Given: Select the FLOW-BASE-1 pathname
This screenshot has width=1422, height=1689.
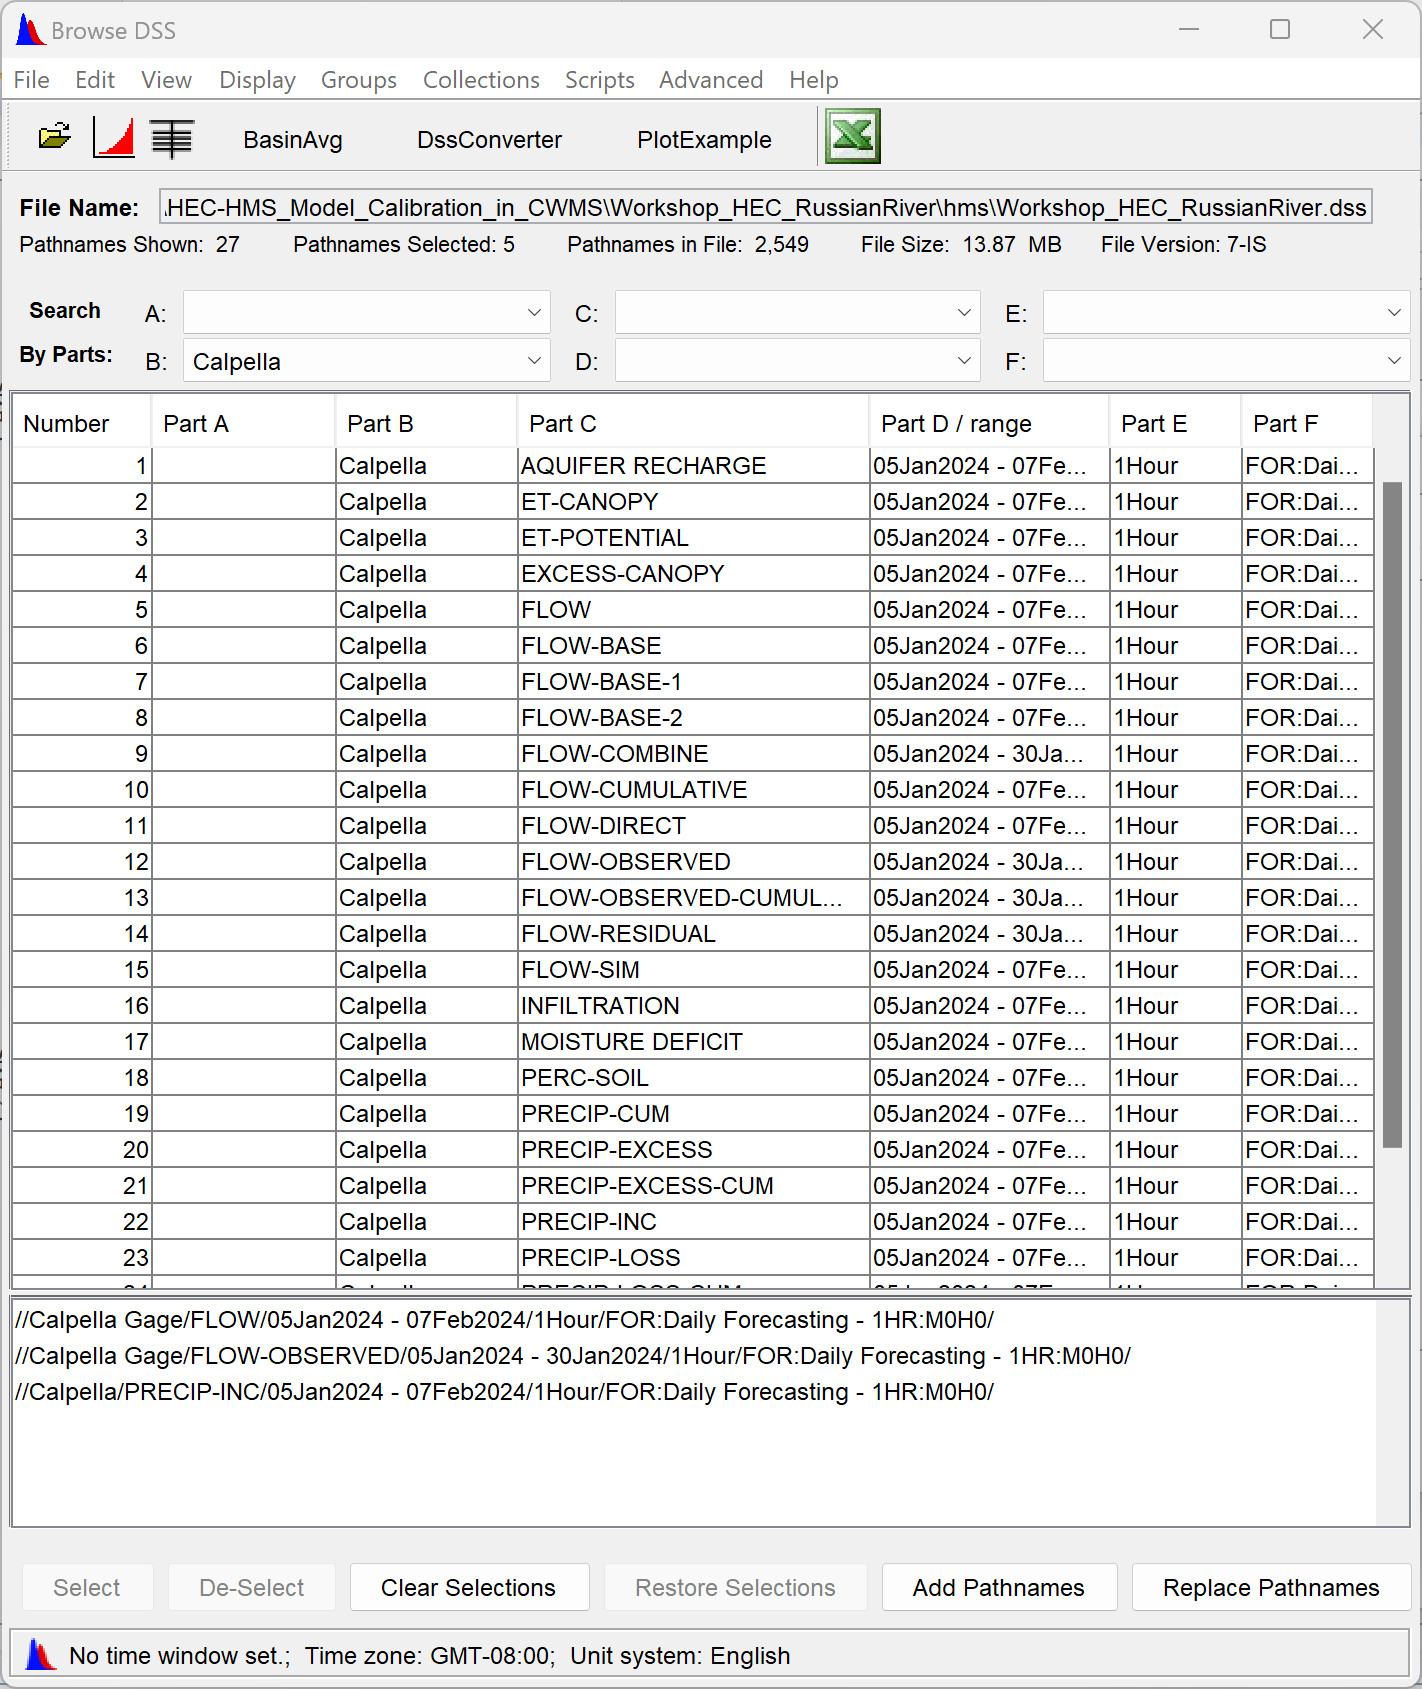Looking at the screenshot, I should (693, 682).
